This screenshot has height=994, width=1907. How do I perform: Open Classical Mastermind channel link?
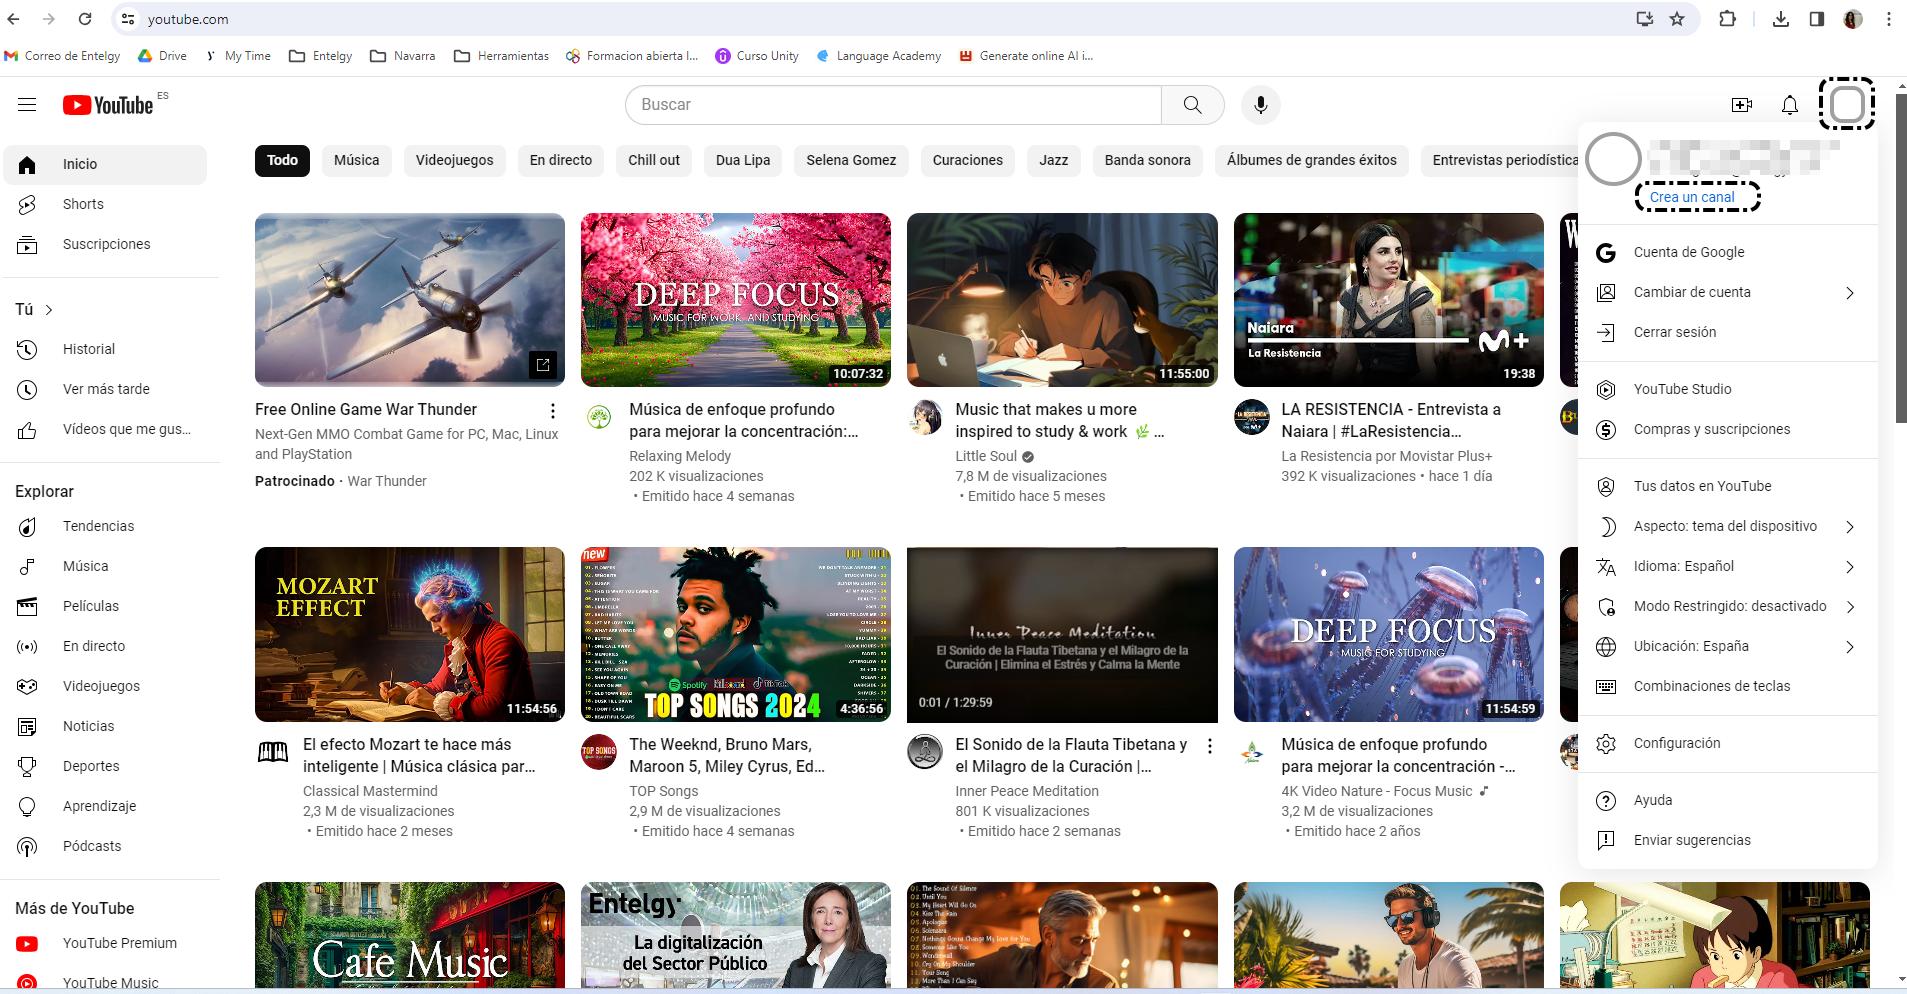(x=370, y=791)
